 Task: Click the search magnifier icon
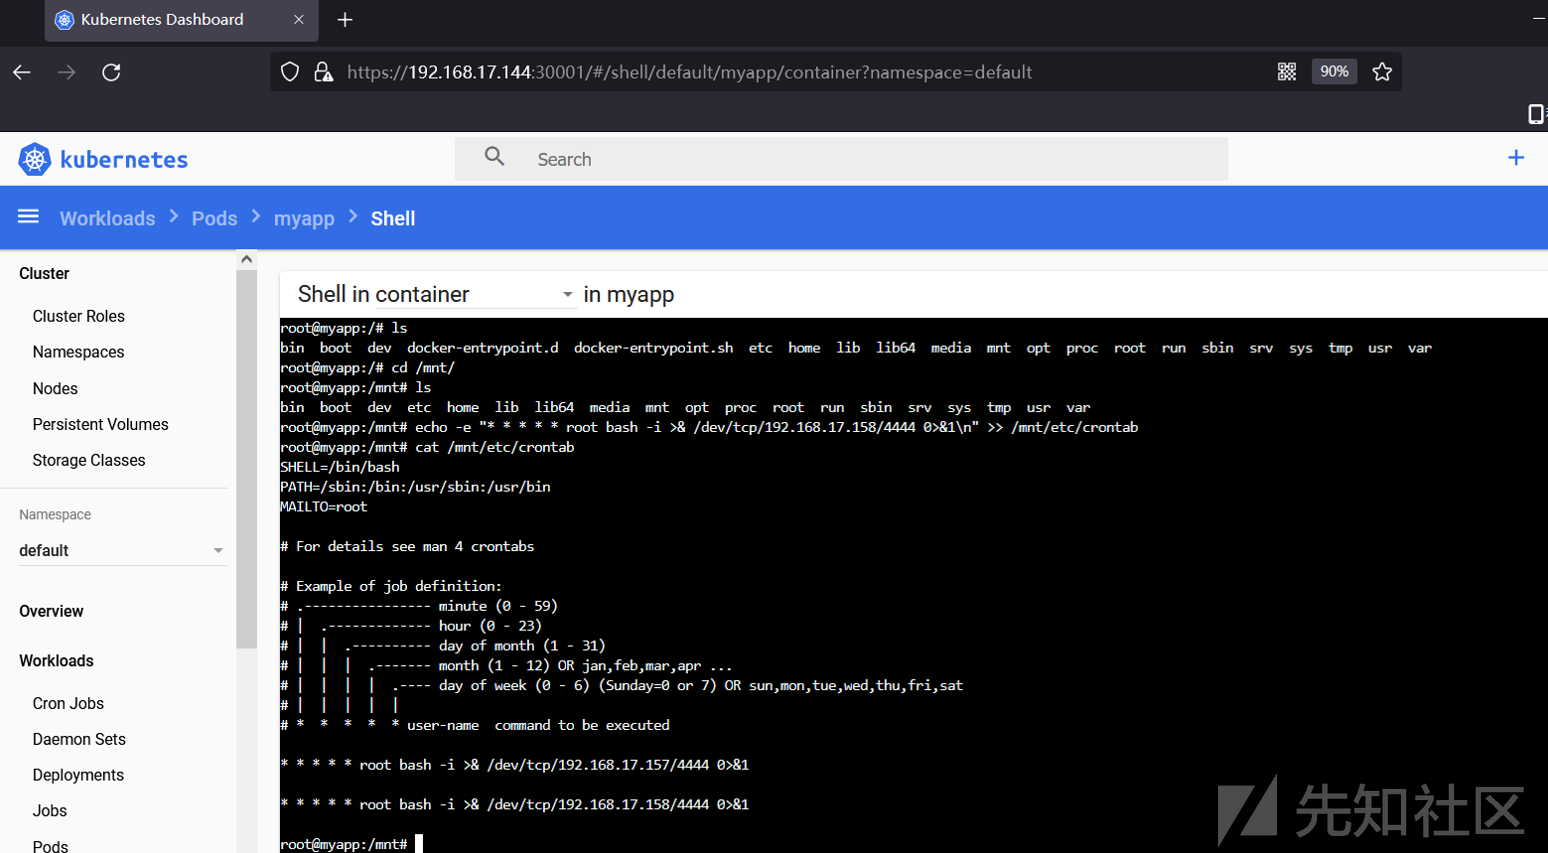(x=494, y=156)
